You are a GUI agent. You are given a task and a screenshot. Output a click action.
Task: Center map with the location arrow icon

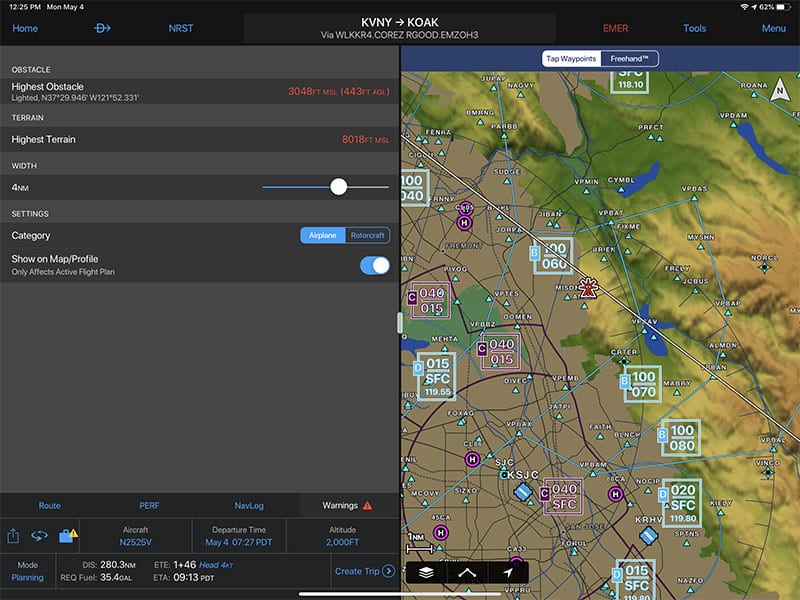pos(508,572)
